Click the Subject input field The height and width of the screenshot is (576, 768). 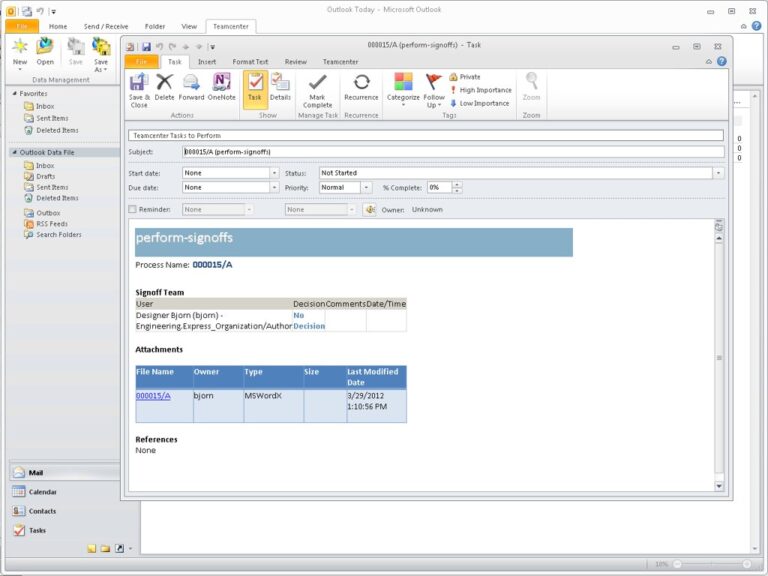click(x=453, y=152)
